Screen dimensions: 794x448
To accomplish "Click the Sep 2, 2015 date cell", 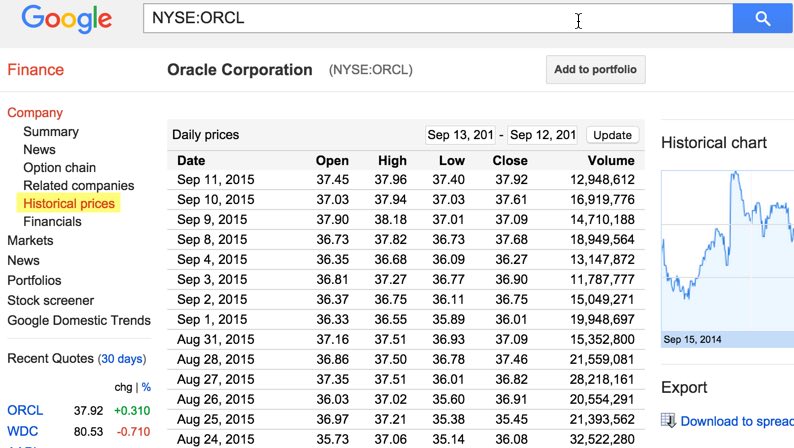I will point(212,300).
